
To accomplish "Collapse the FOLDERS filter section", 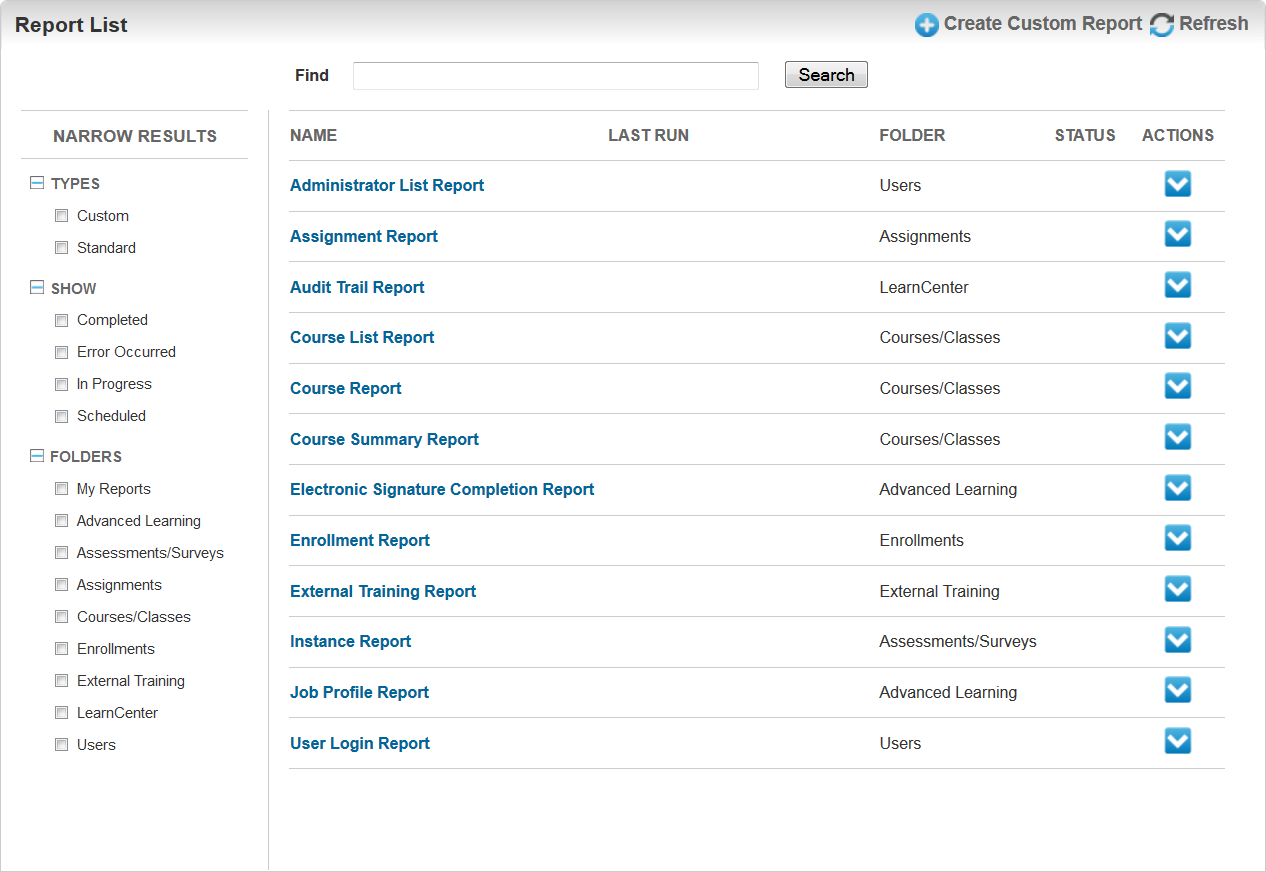I will 37,456.
